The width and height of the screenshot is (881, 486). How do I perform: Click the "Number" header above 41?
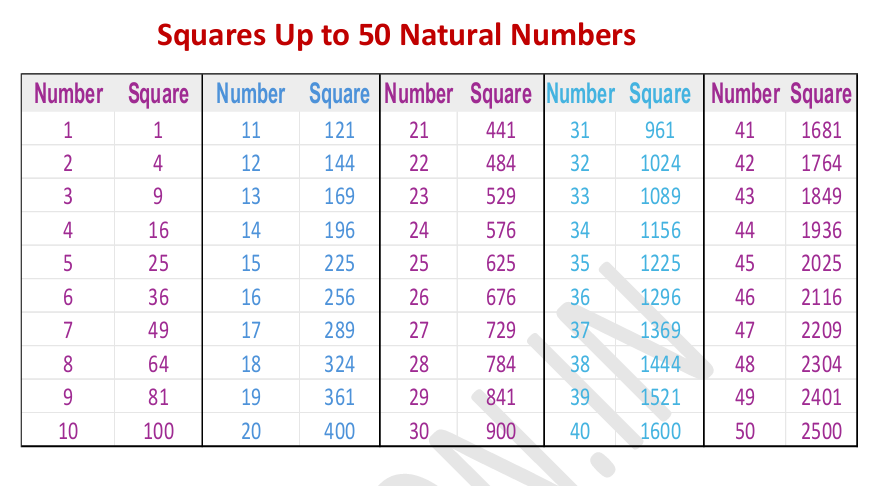[746, 93]
